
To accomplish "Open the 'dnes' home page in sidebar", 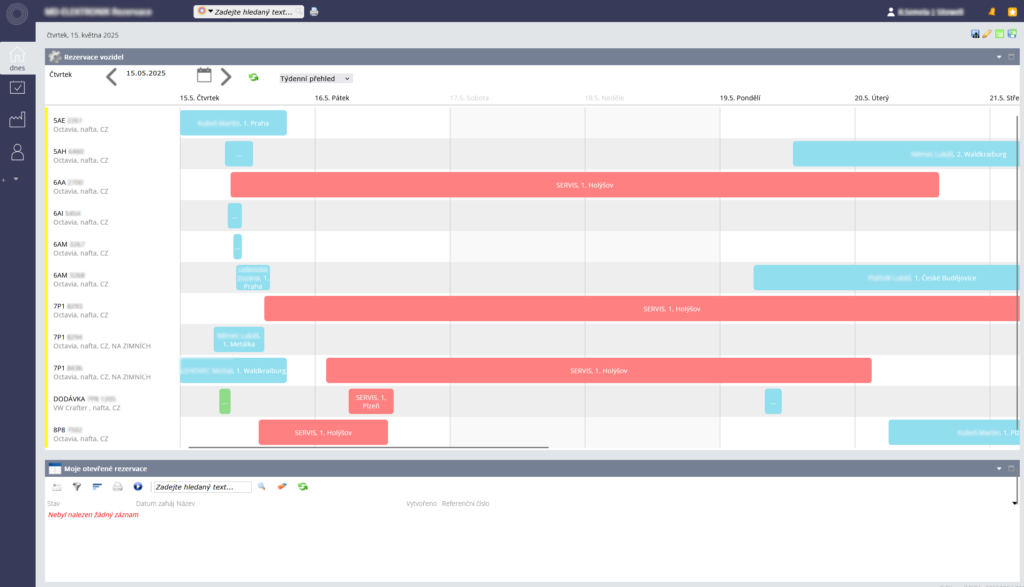I will (17, 58).
